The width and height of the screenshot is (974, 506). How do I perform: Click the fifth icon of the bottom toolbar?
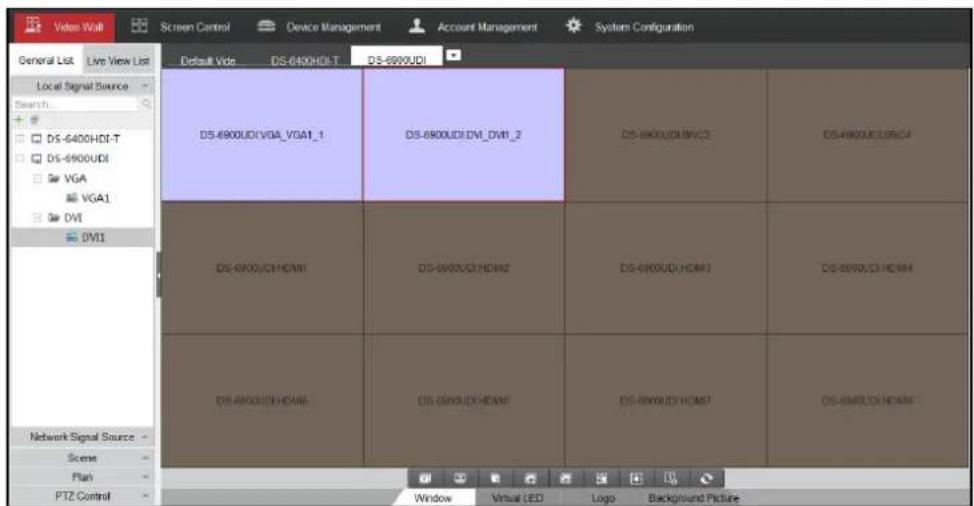(565, 478)
